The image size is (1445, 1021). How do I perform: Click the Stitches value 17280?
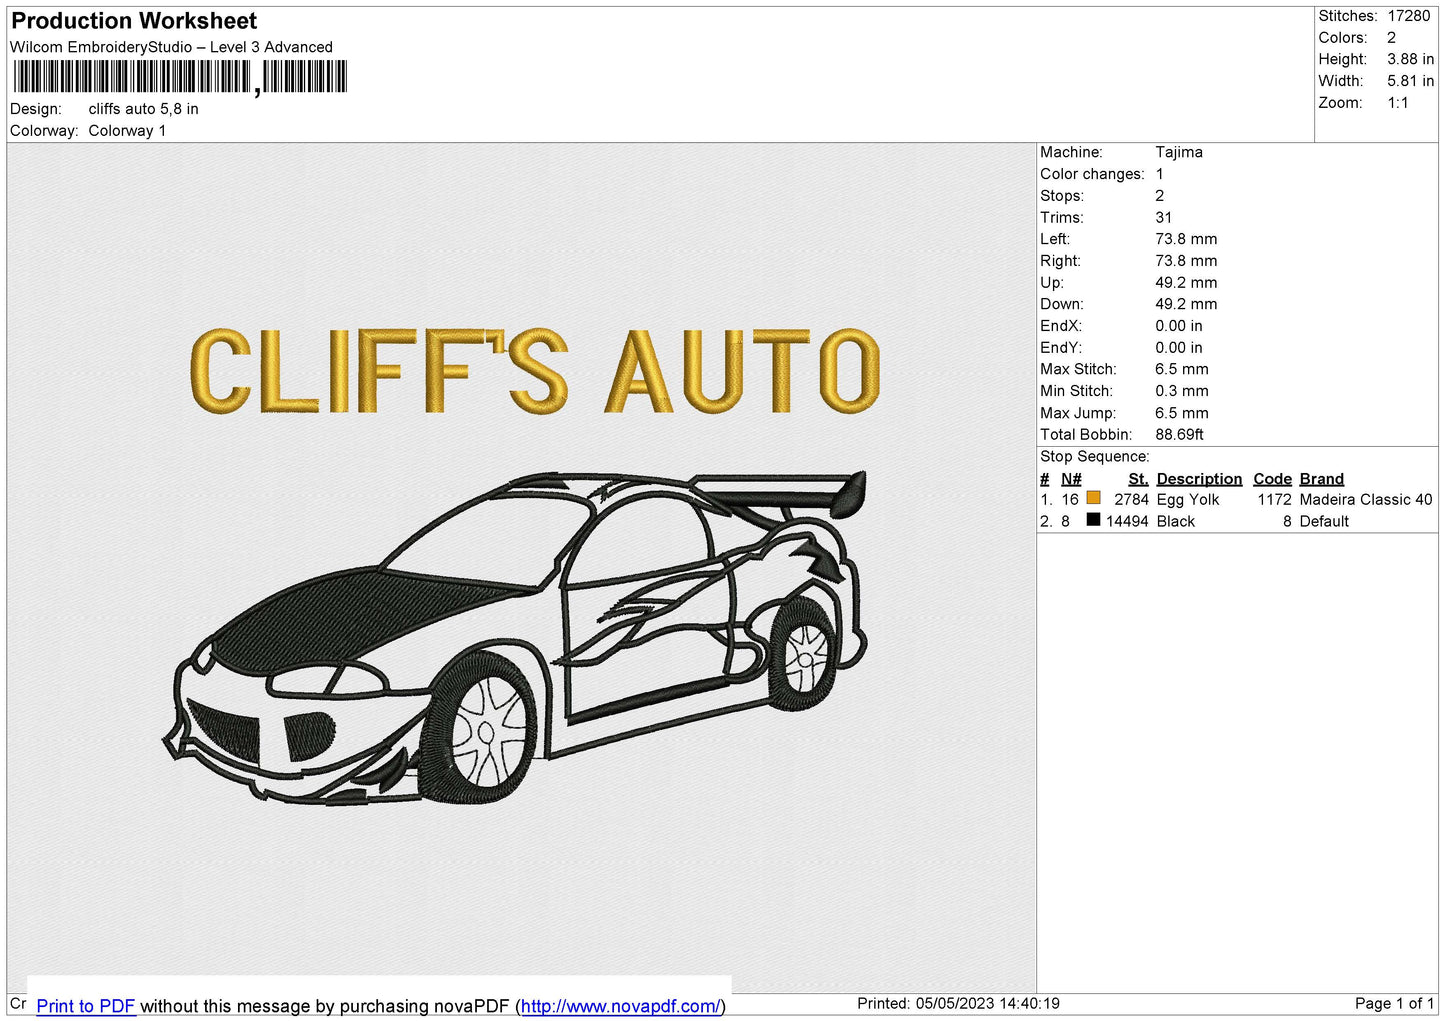pyautogui.click(x=1409, y=16)
